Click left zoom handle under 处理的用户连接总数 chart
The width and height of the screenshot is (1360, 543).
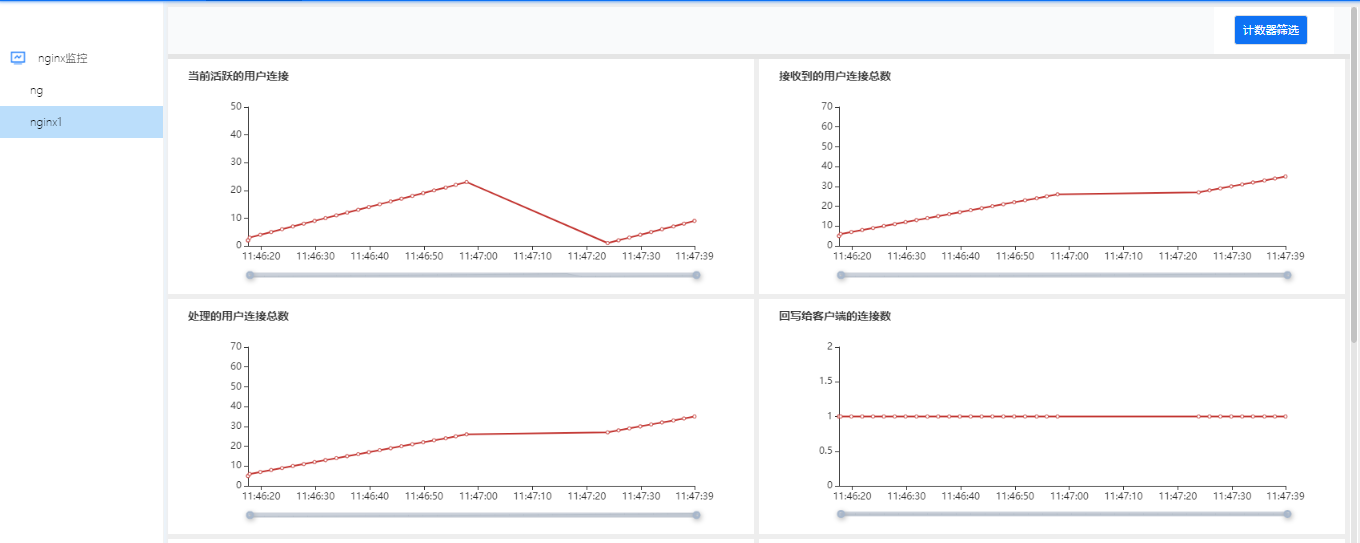tap(250, 515)
